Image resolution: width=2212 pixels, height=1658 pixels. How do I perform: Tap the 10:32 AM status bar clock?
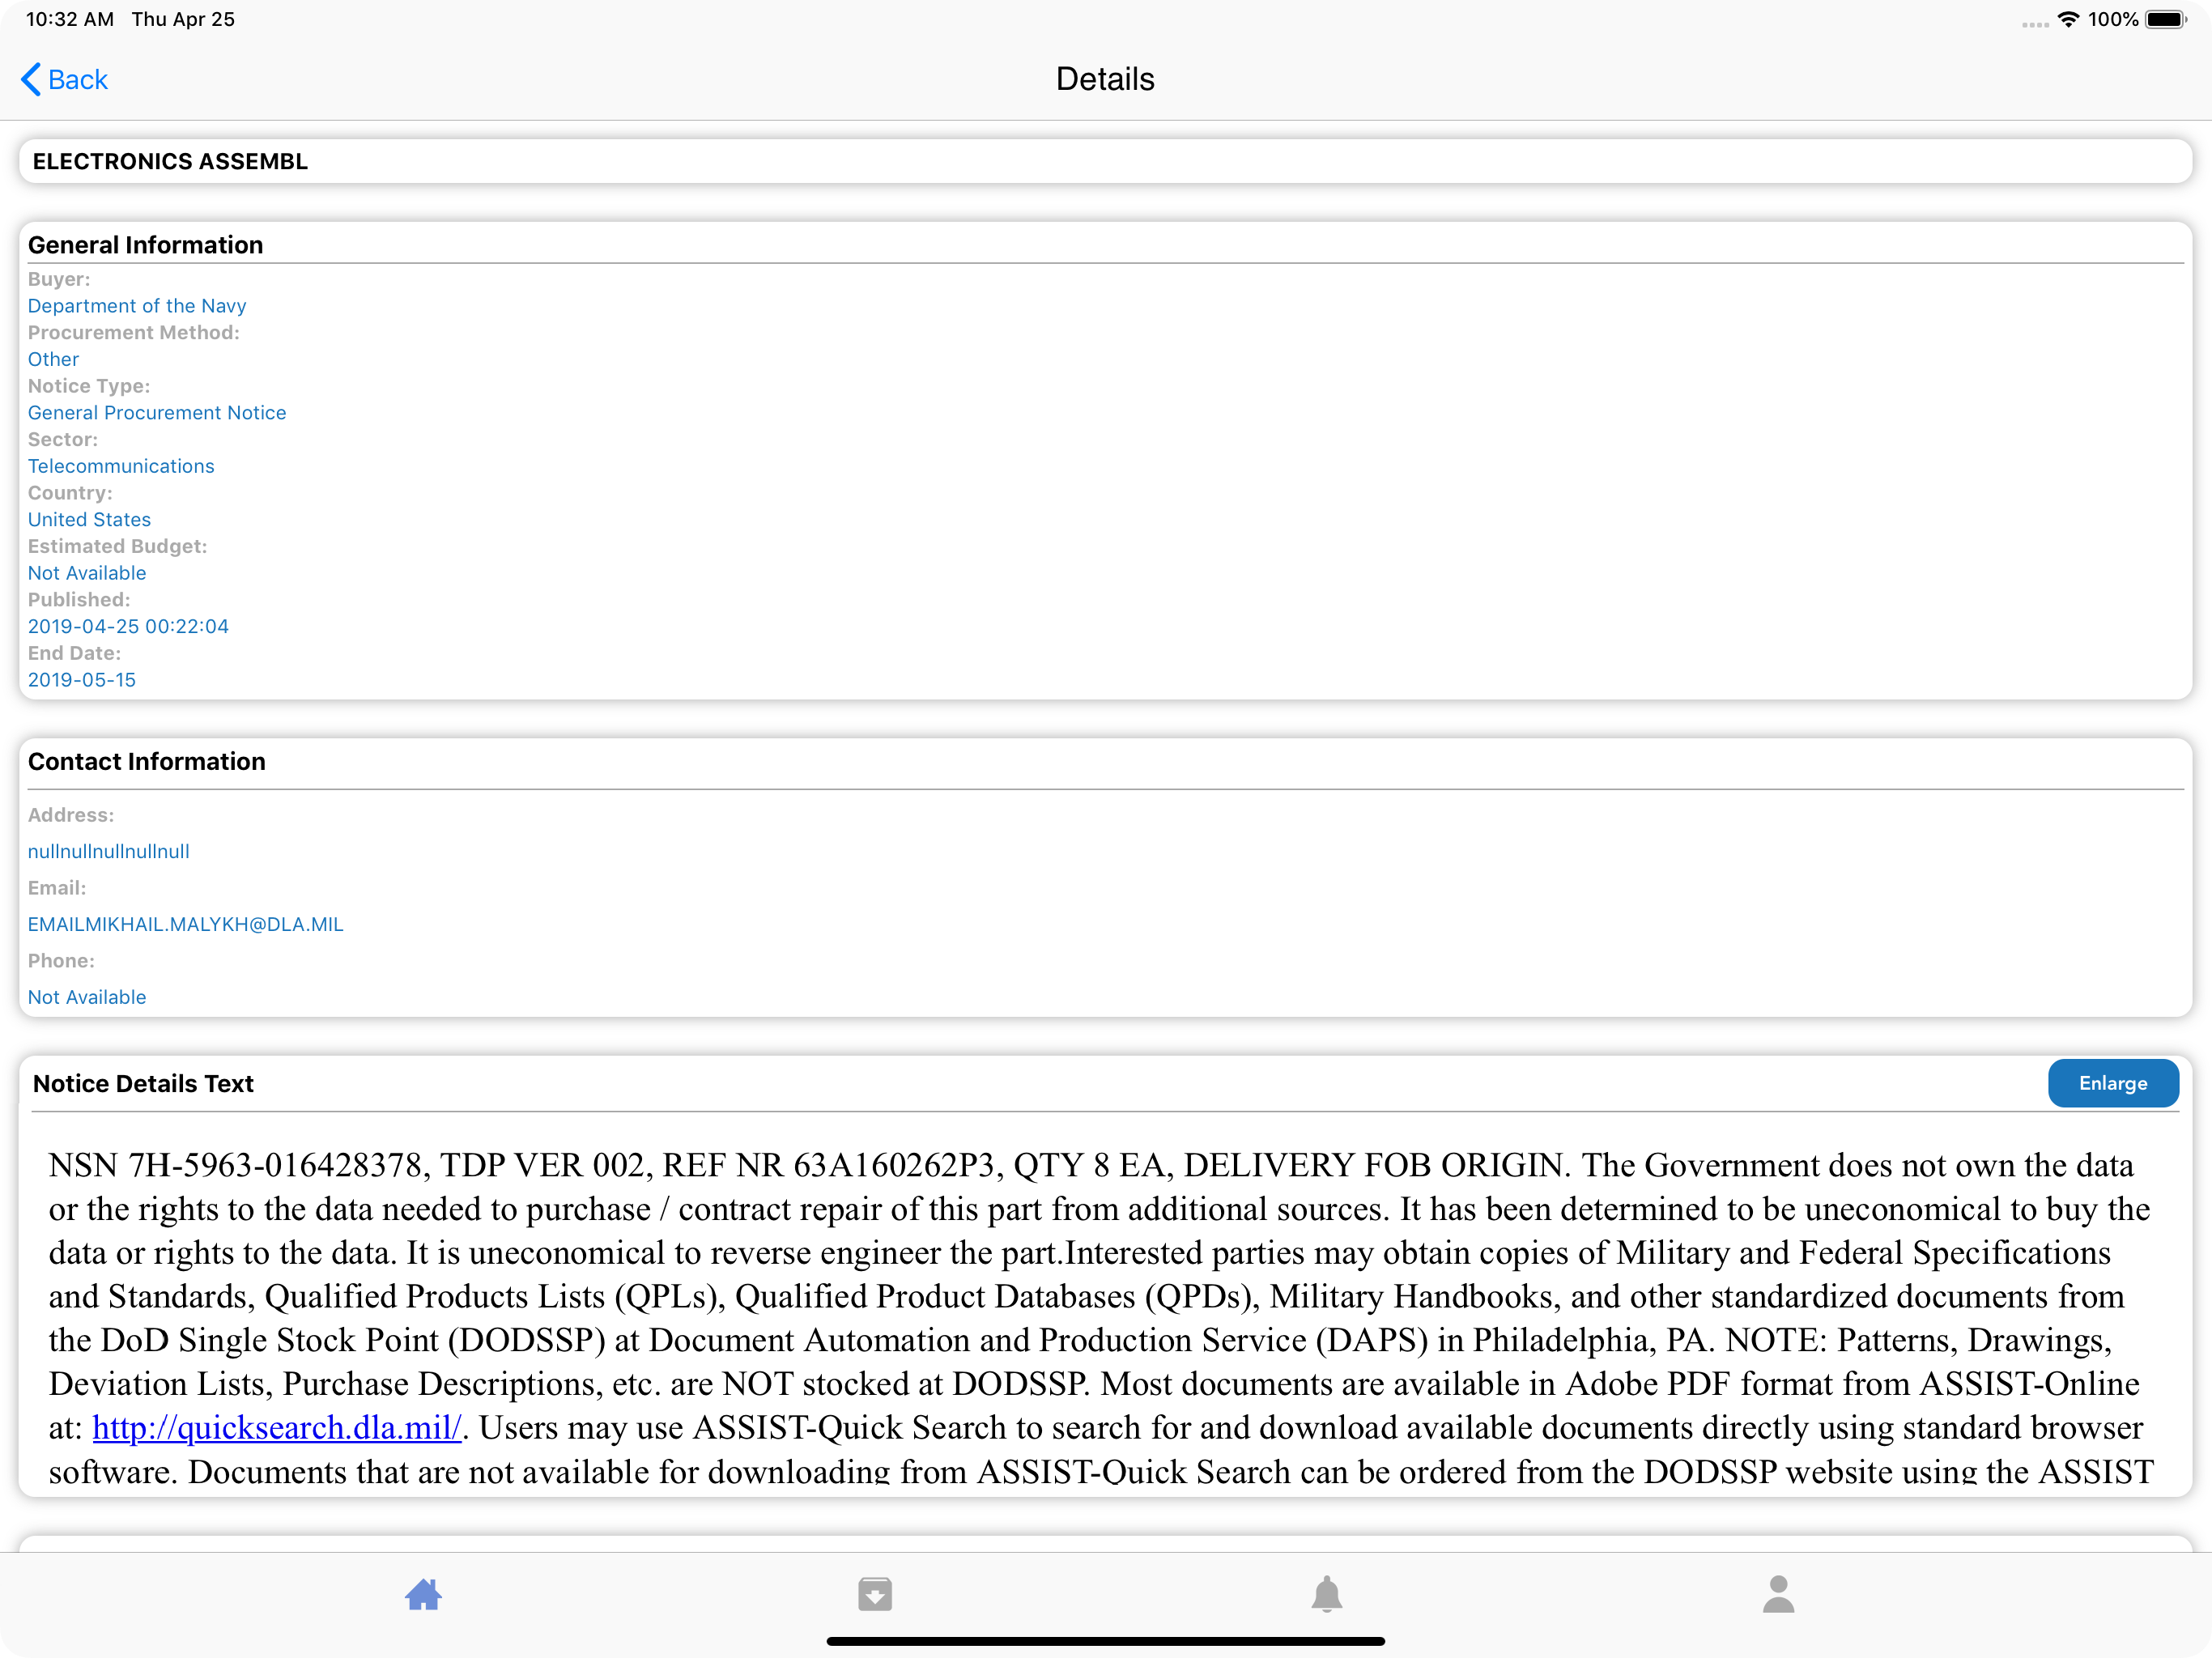coord(70,19)
